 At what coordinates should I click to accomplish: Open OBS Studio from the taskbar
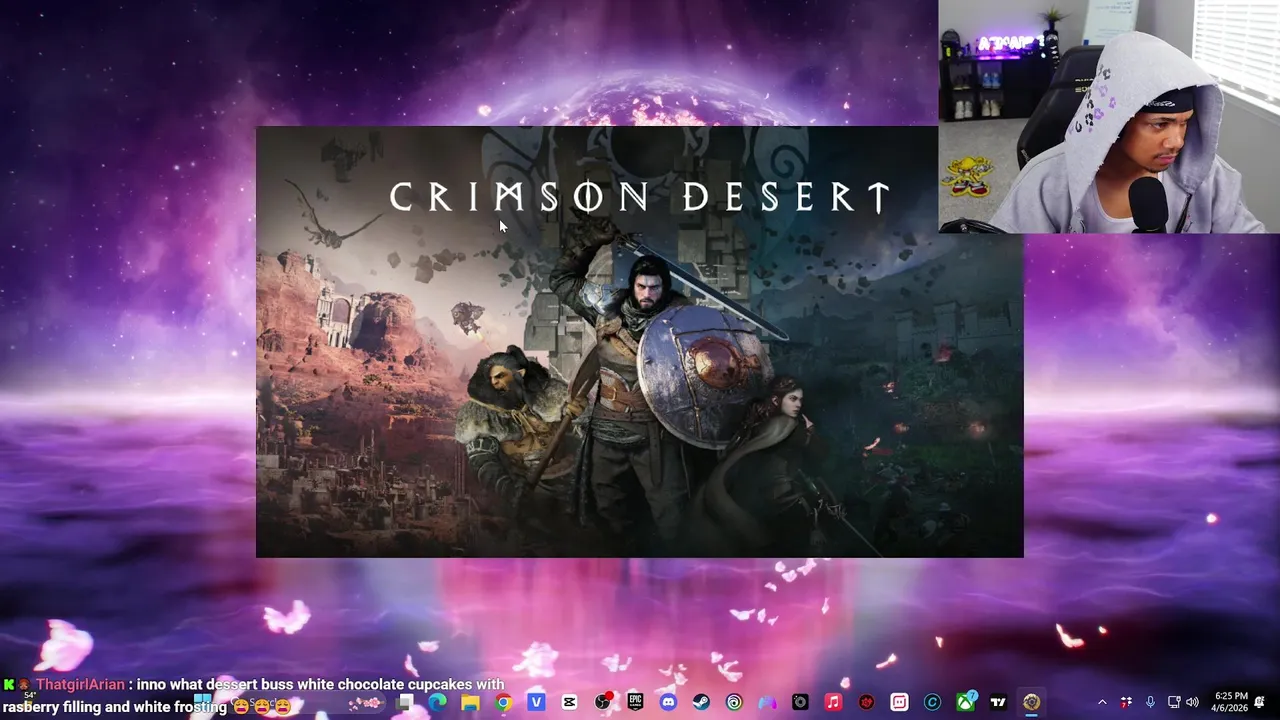coord(602,703)
